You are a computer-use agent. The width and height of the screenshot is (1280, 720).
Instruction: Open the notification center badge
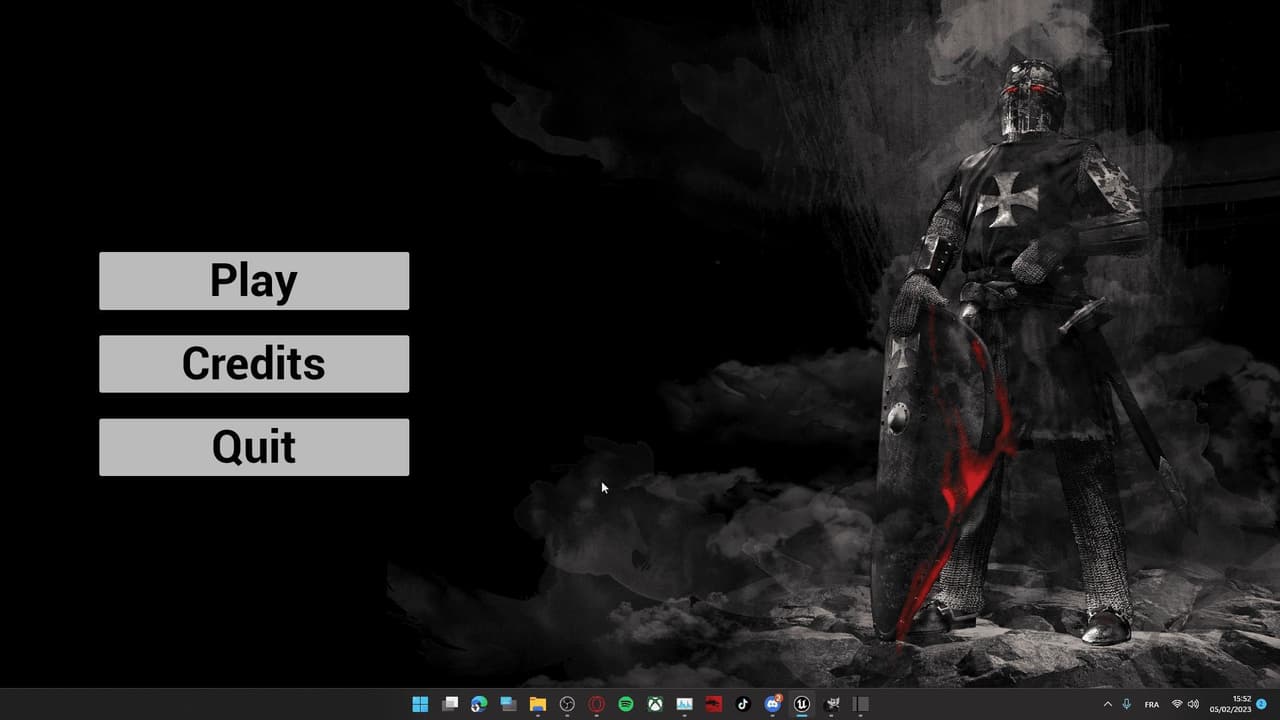(1261, 704)
